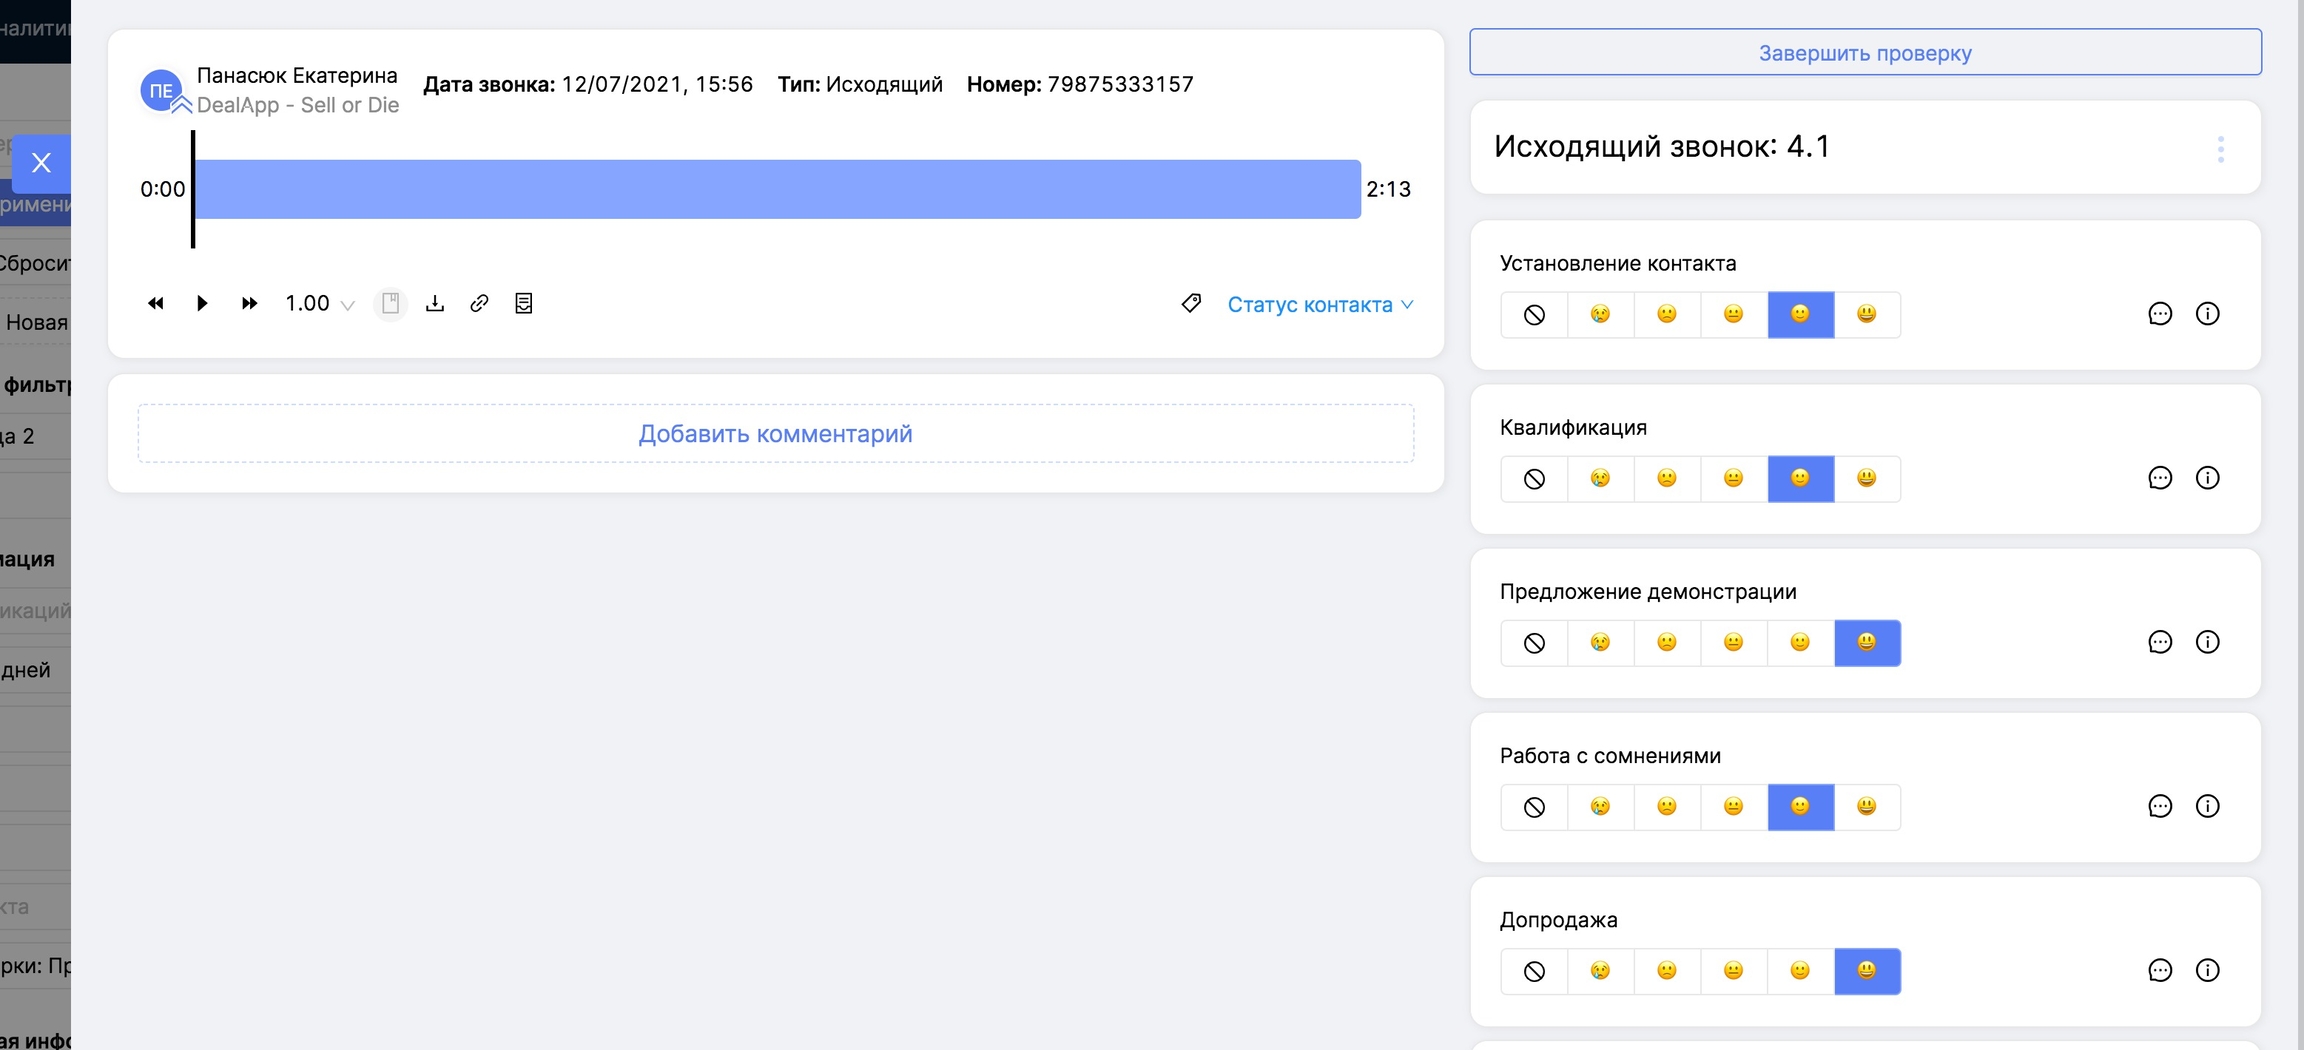The height and width of the screenshot is (1050, 2304).
Task: Click Завершить проверку button
Action: click(x=1865, y=52)
